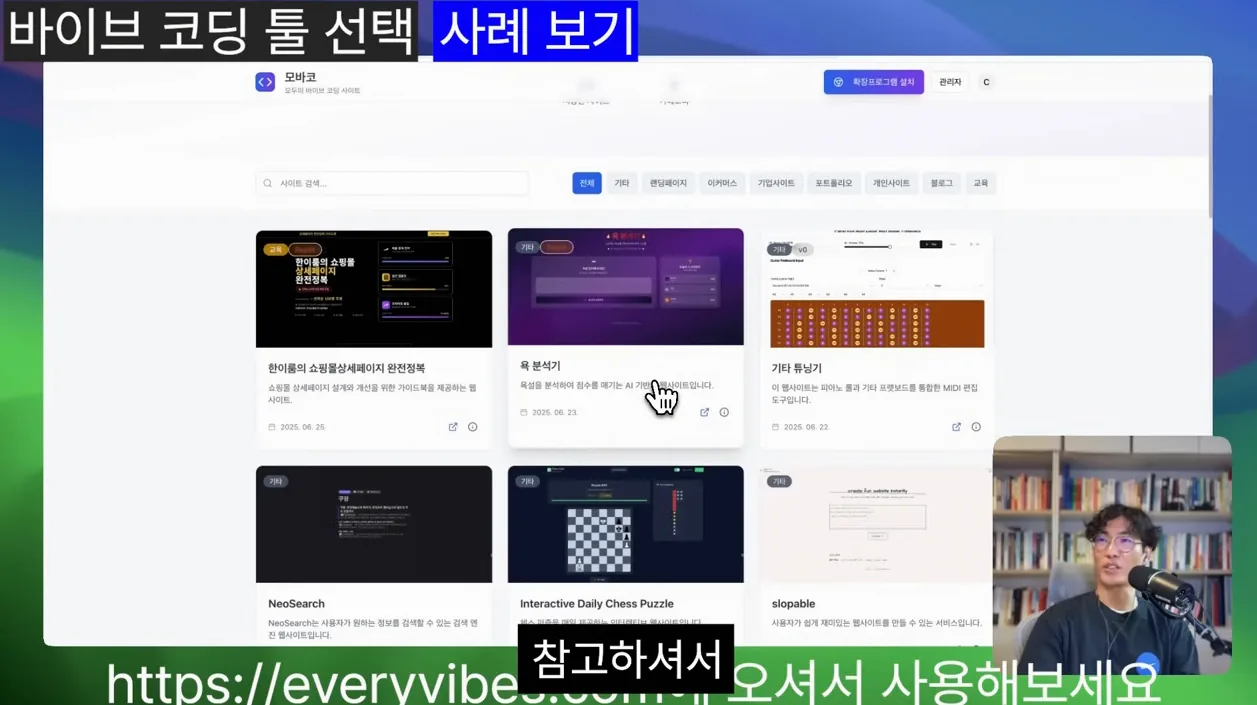The image size is (1257, 705).
Task: Open the chess puzzle card thumbnail
Action: (x=626, y=524)
